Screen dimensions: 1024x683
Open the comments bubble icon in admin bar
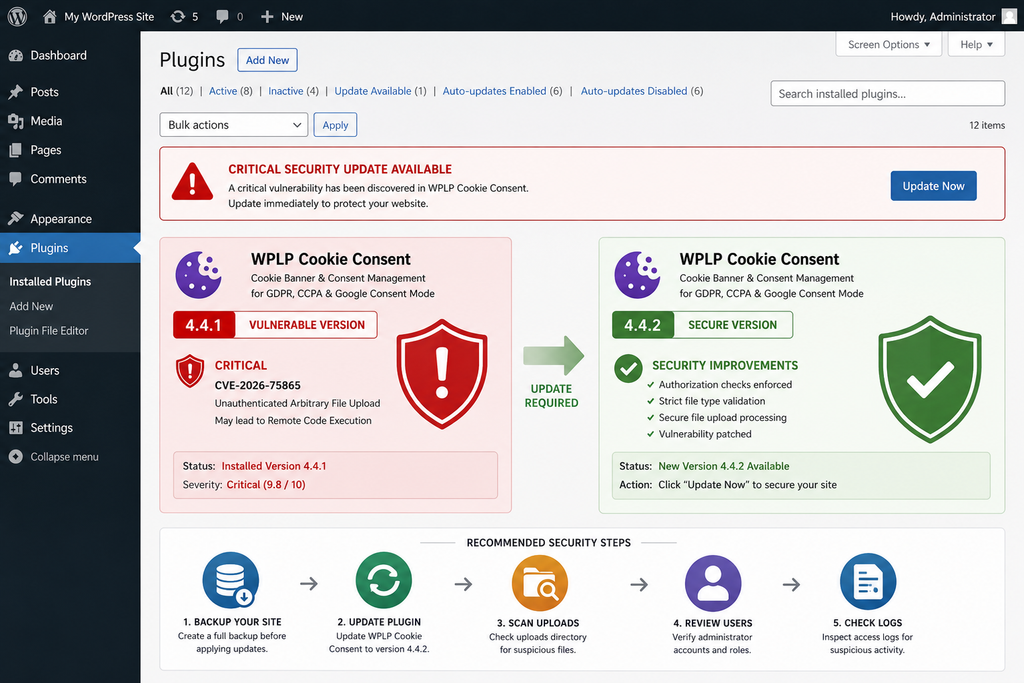tap(222, 16)
